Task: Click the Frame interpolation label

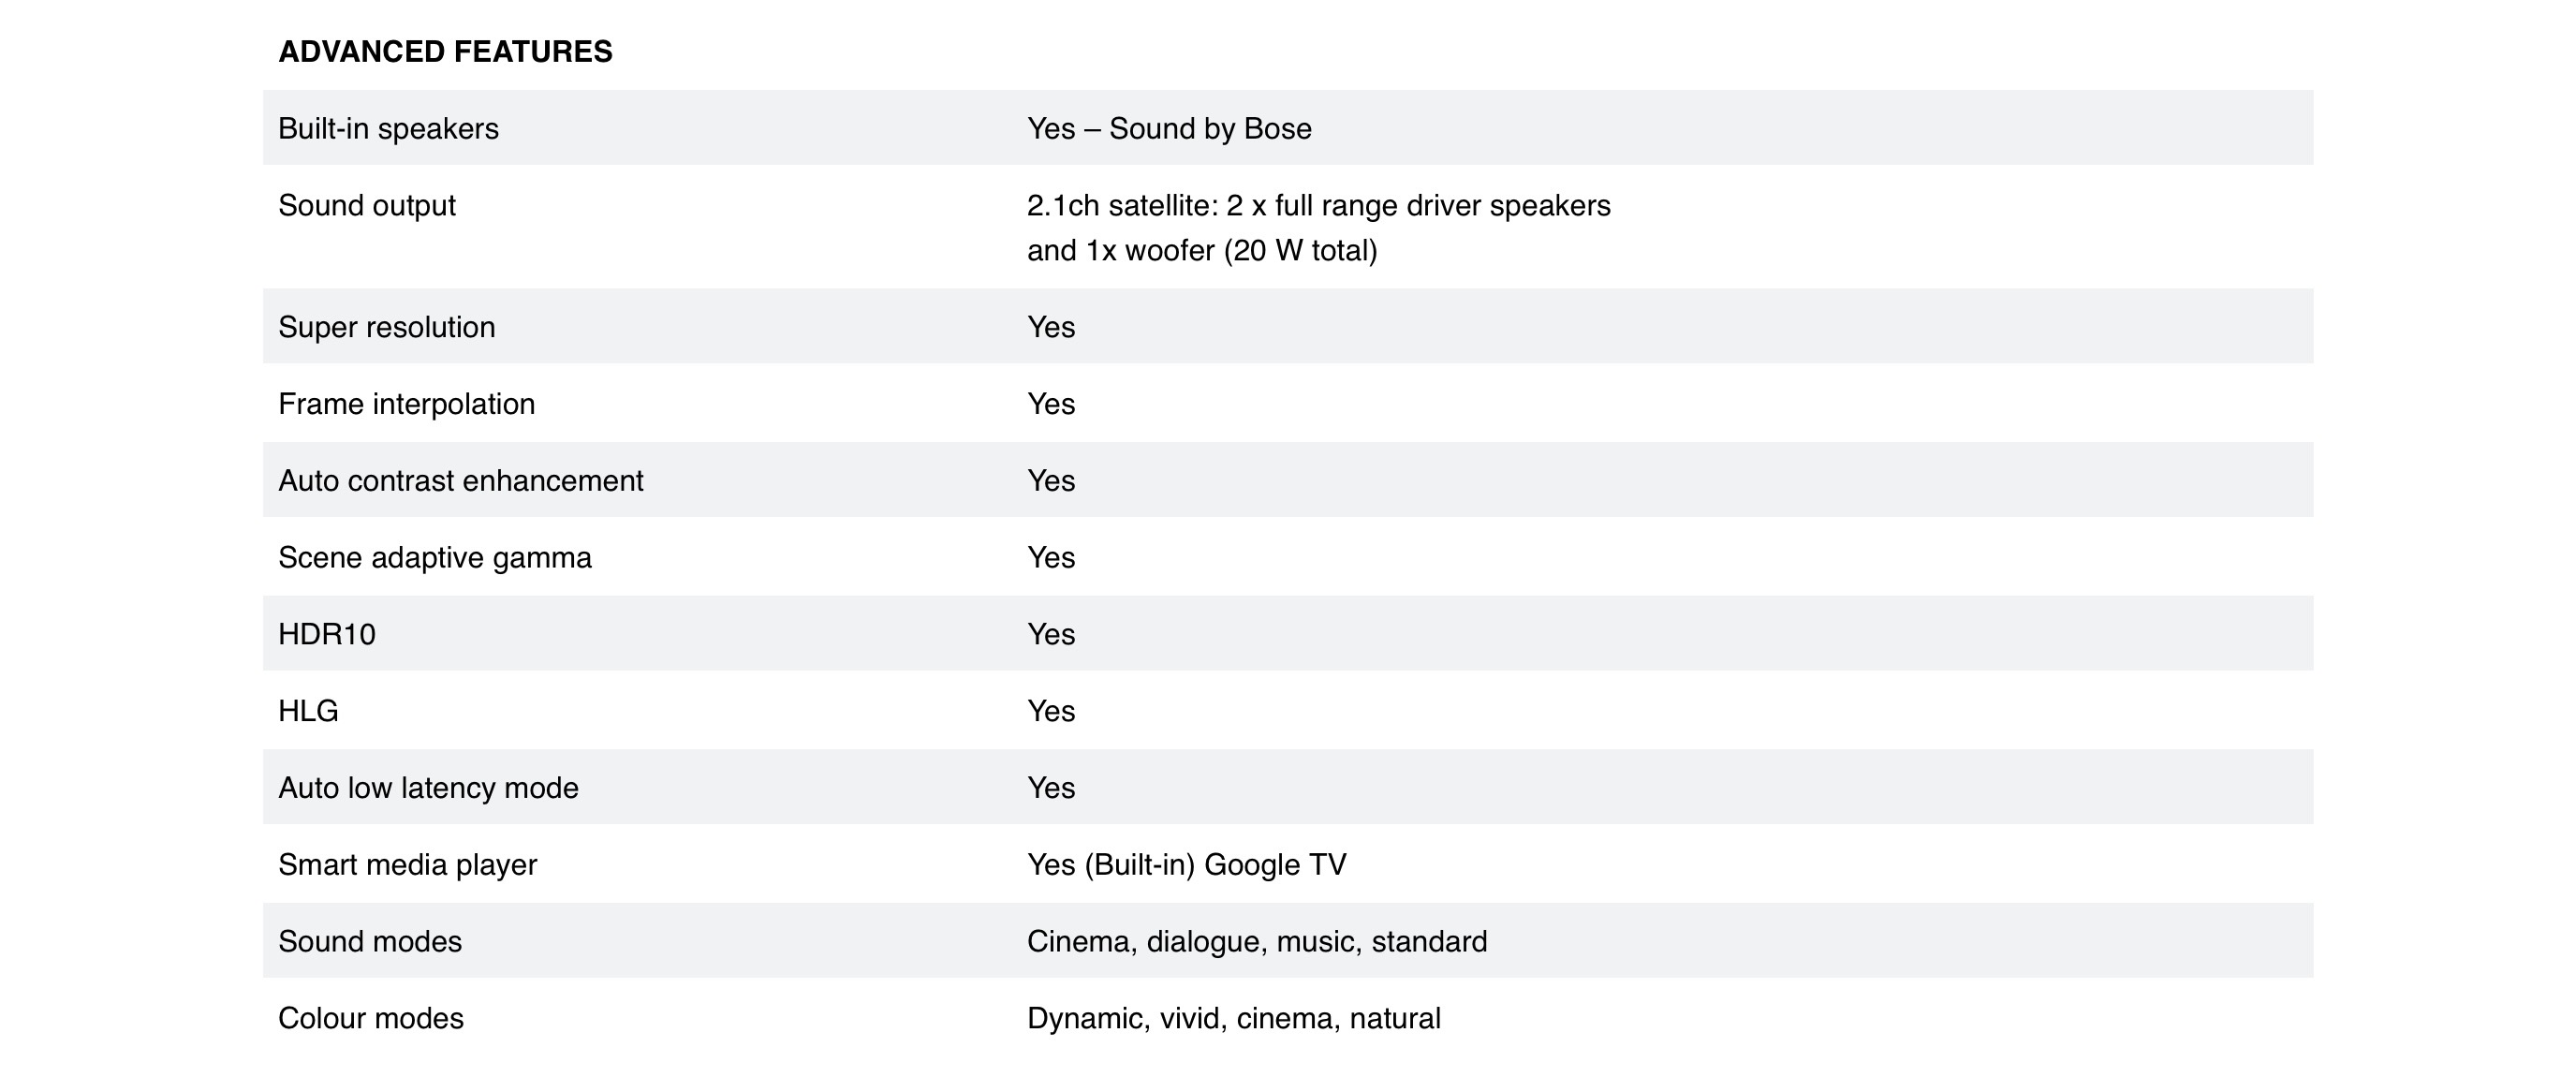Action: point(406,404)
